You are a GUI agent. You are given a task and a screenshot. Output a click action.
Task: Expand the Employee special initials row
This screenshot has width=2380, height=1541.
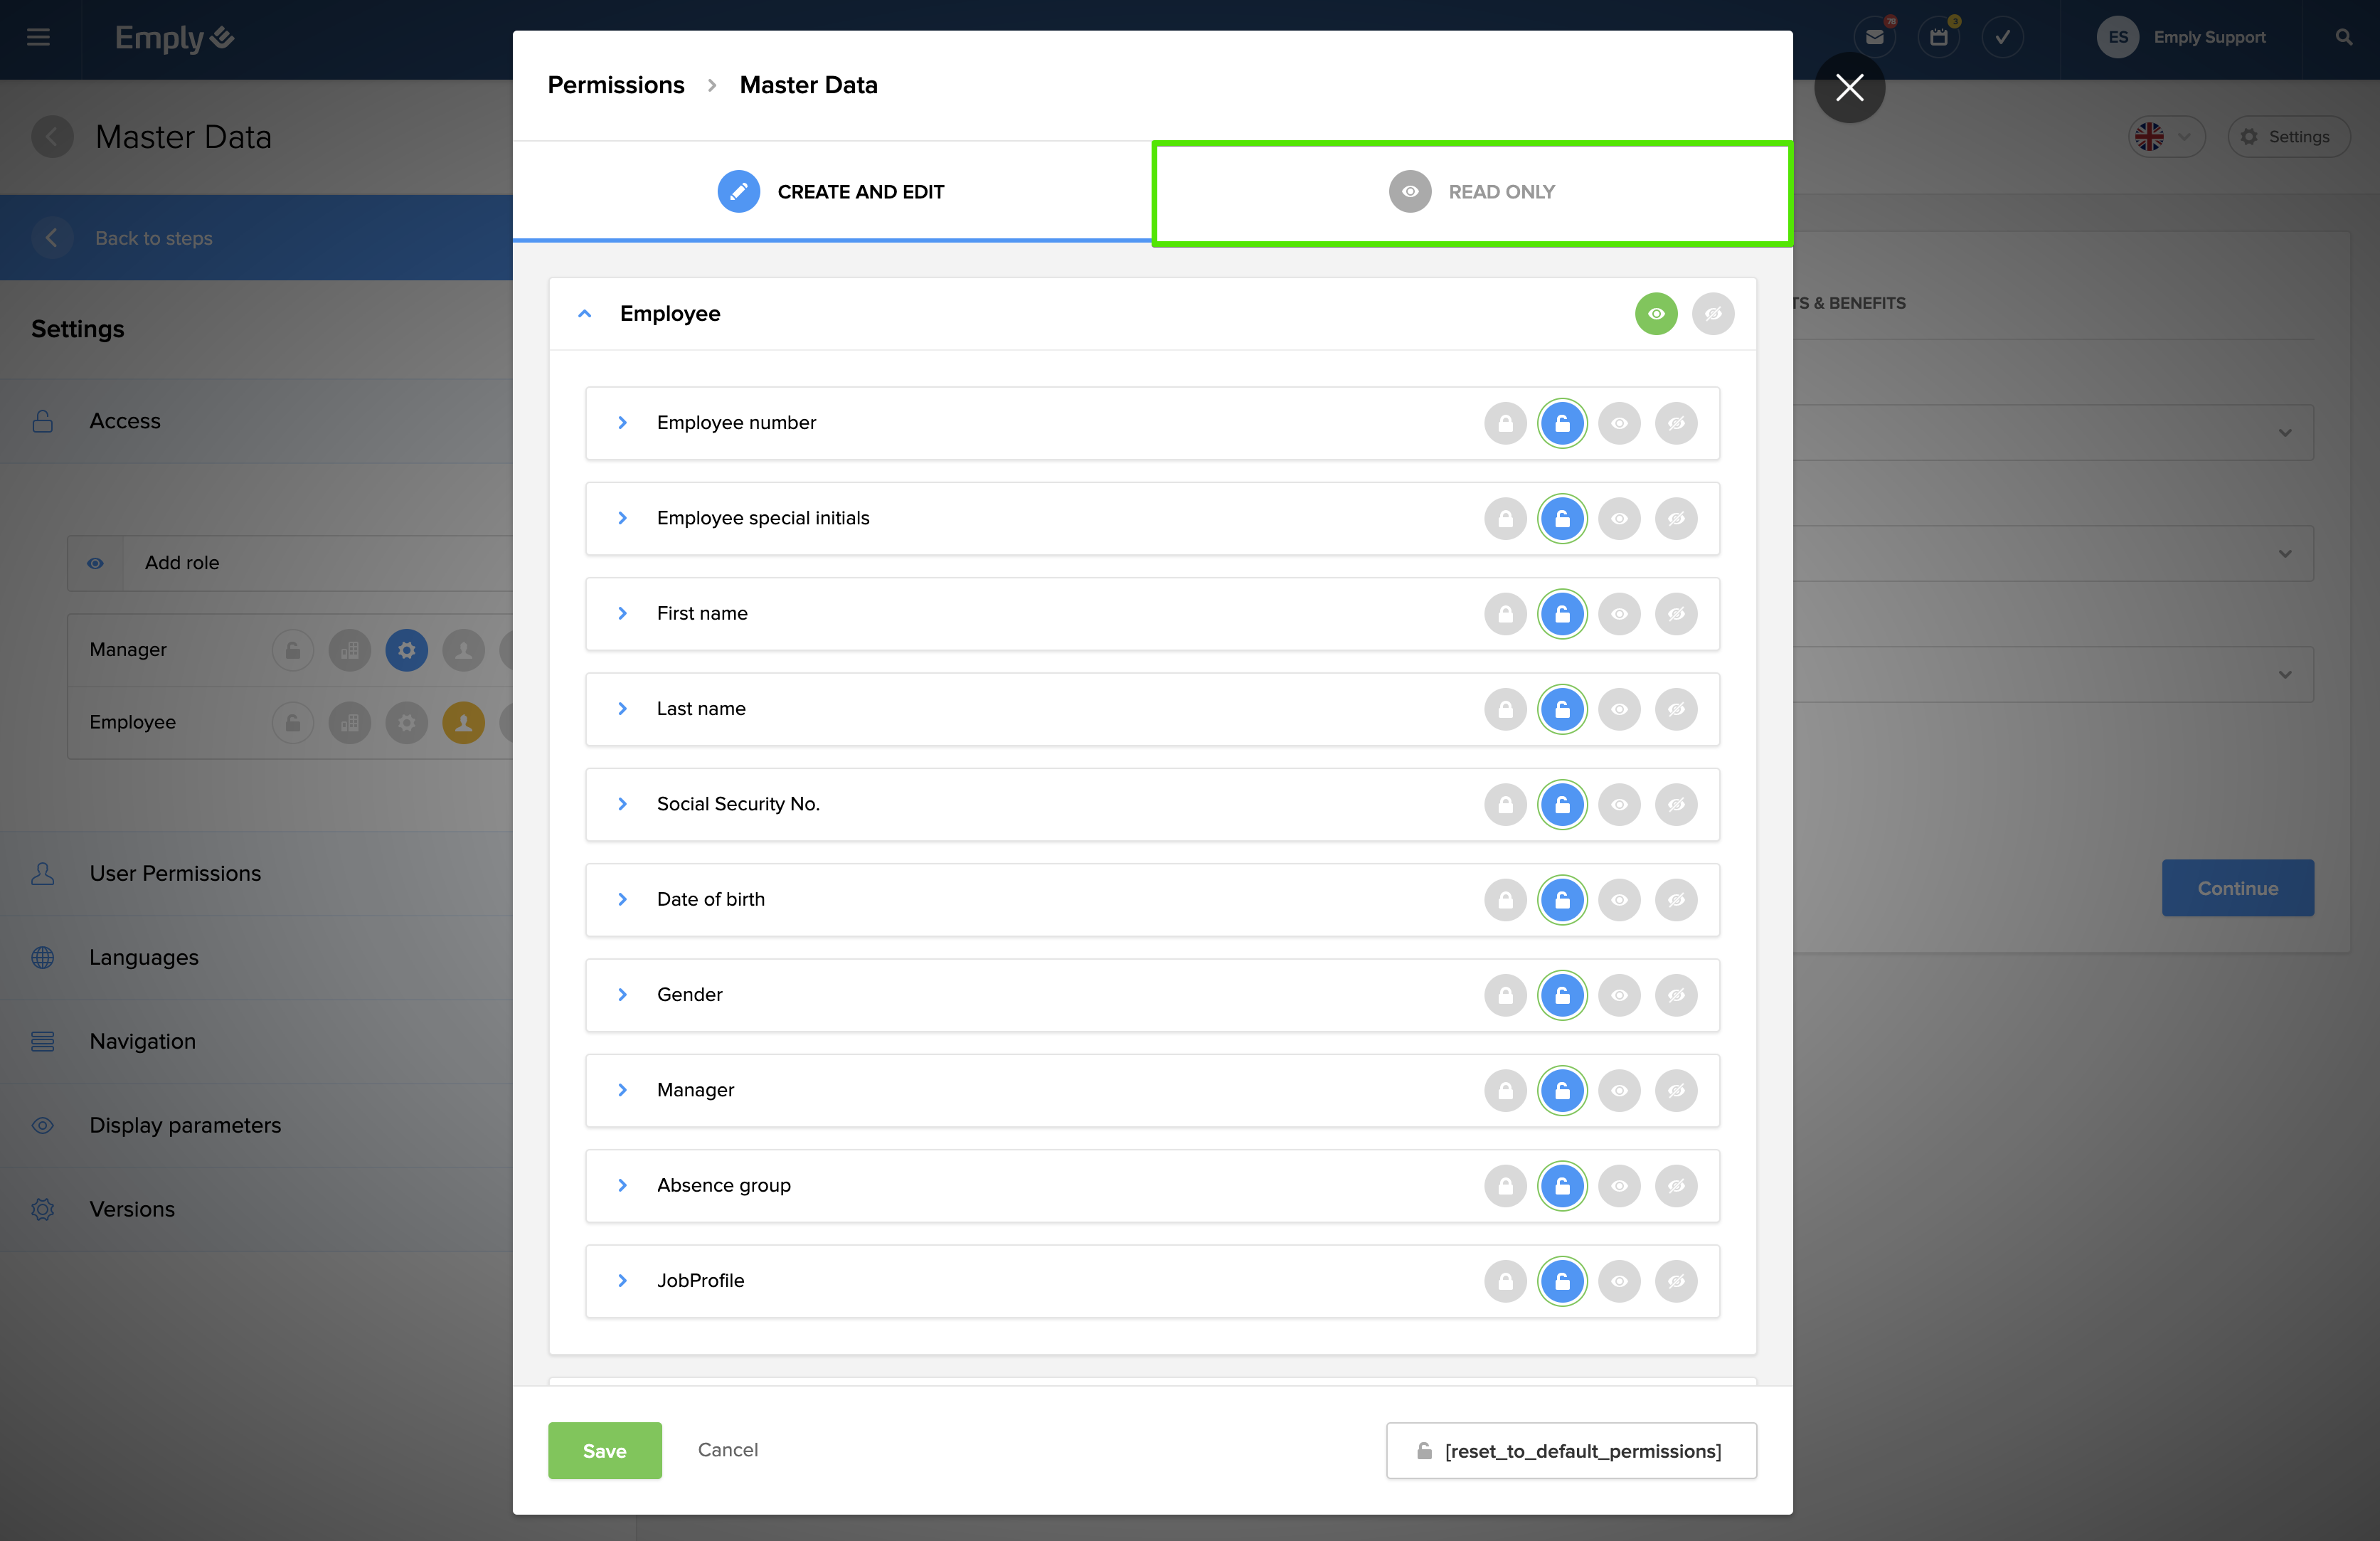(x=622, y=518)
